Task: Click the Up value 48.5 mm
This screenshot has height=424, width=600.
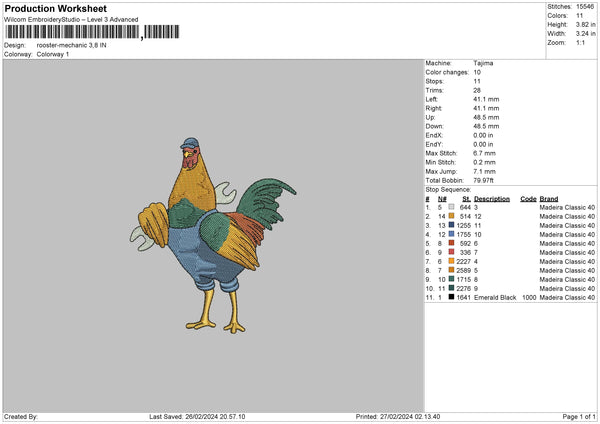Action: (486, 117)
